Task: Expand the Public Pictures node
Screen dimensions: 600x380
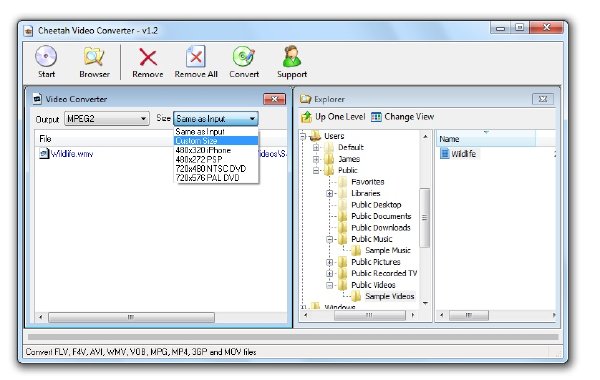Action: coord(329,262)
